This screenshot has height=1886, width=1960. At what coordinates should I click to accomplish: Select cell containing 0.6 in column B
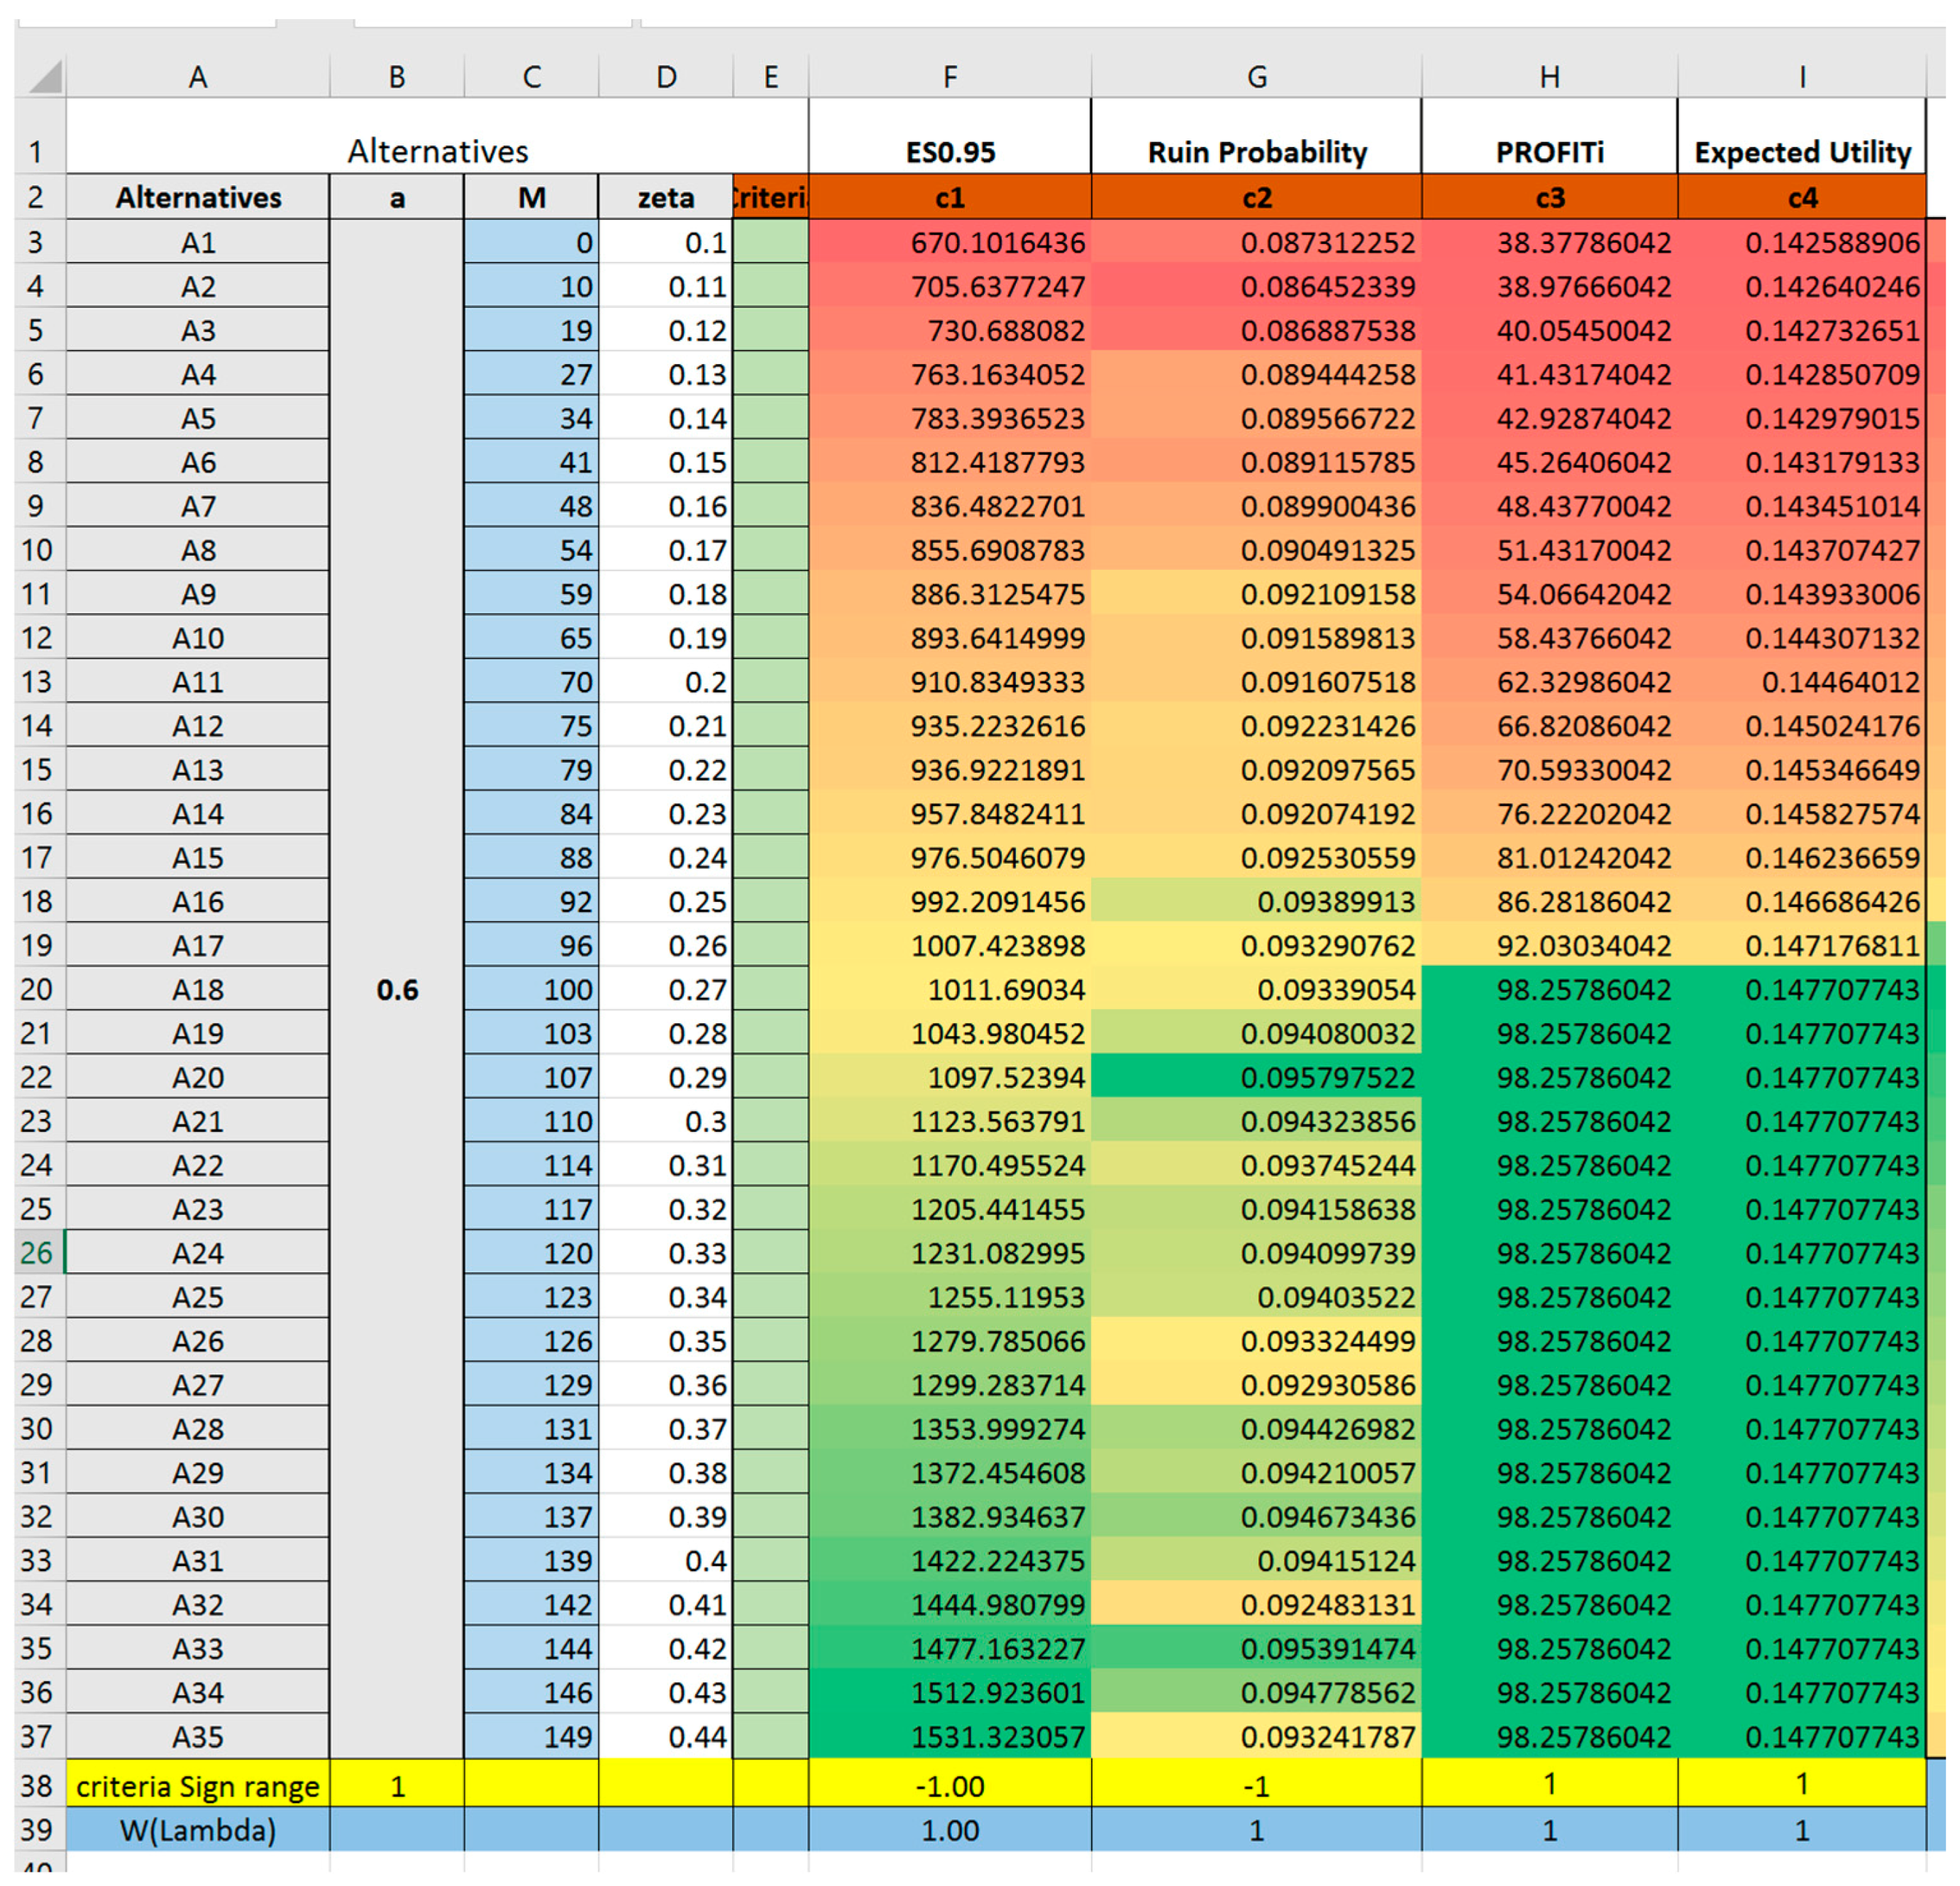(x=397, y=990)
